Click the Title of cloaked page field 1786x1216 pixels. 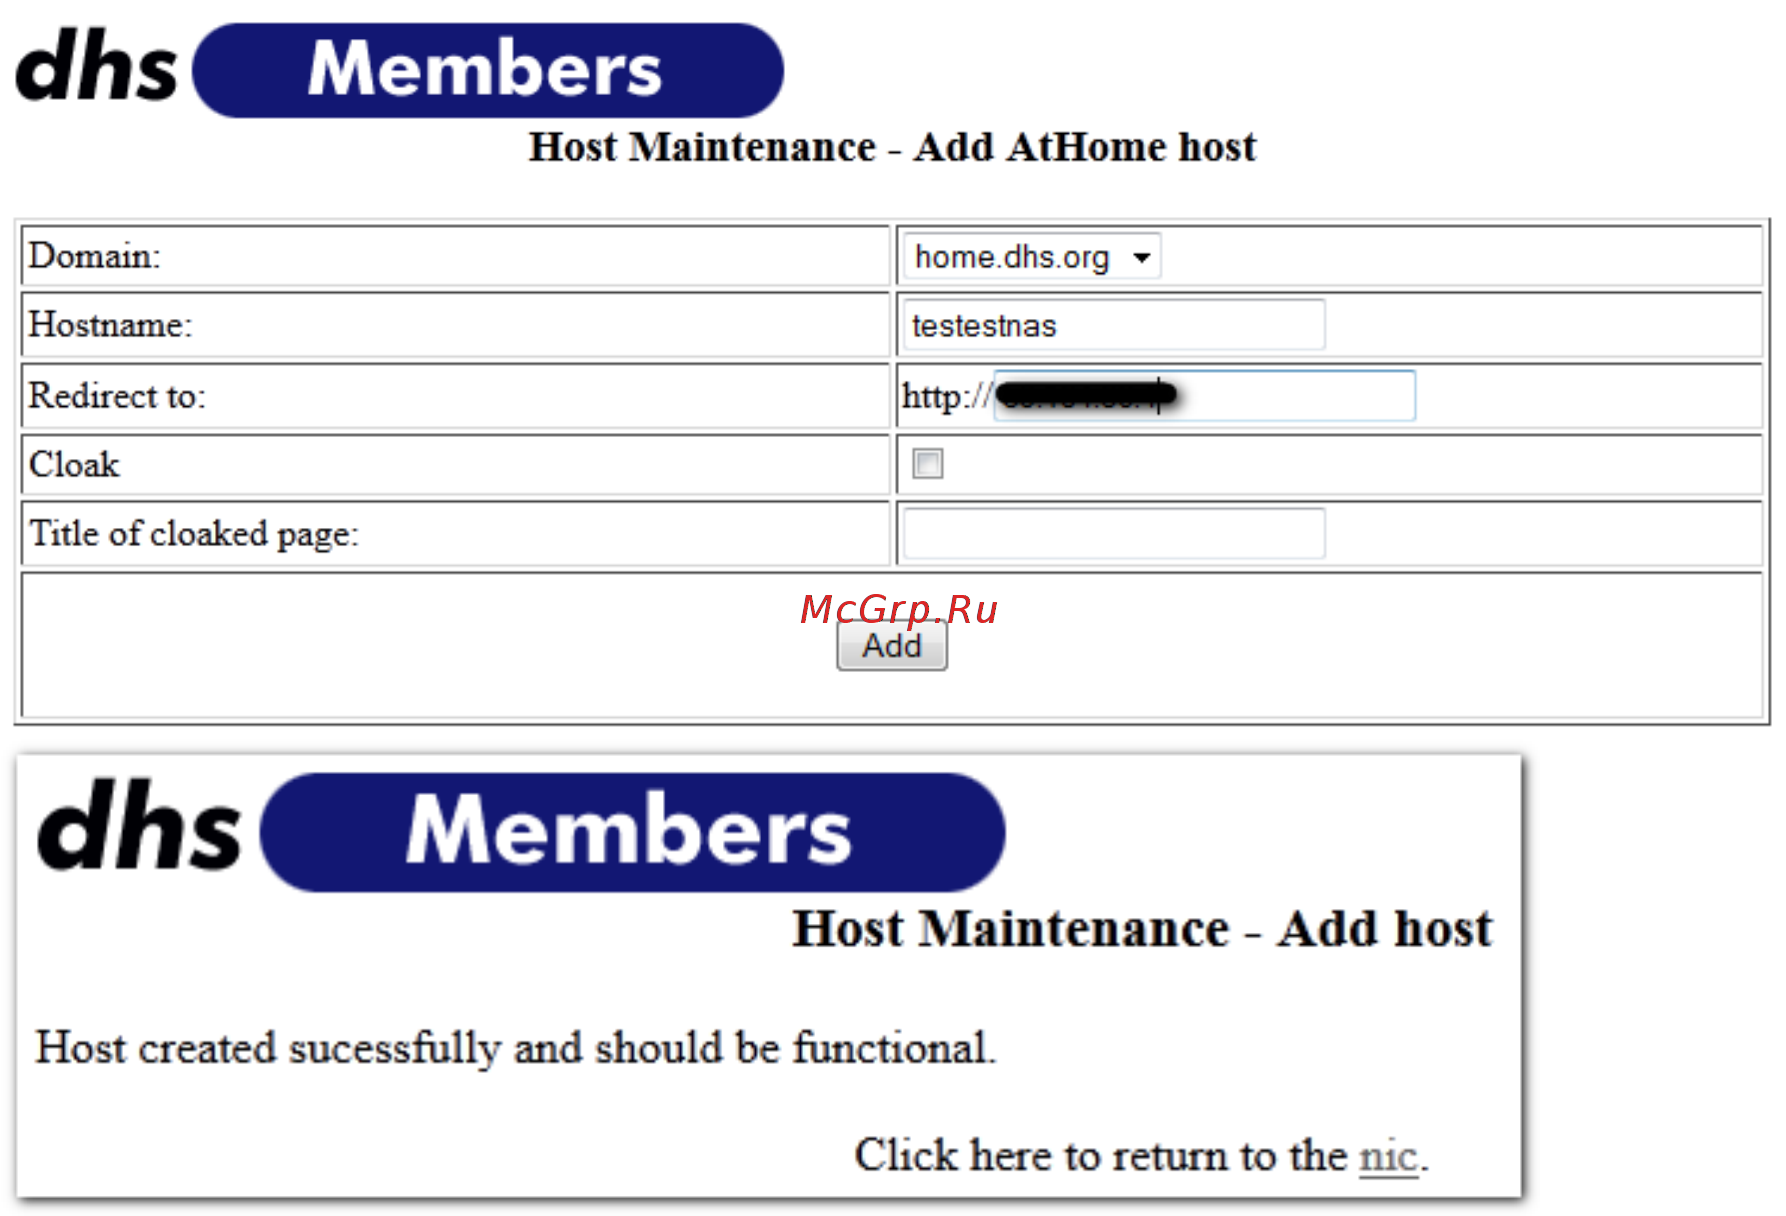[1114, 533]
